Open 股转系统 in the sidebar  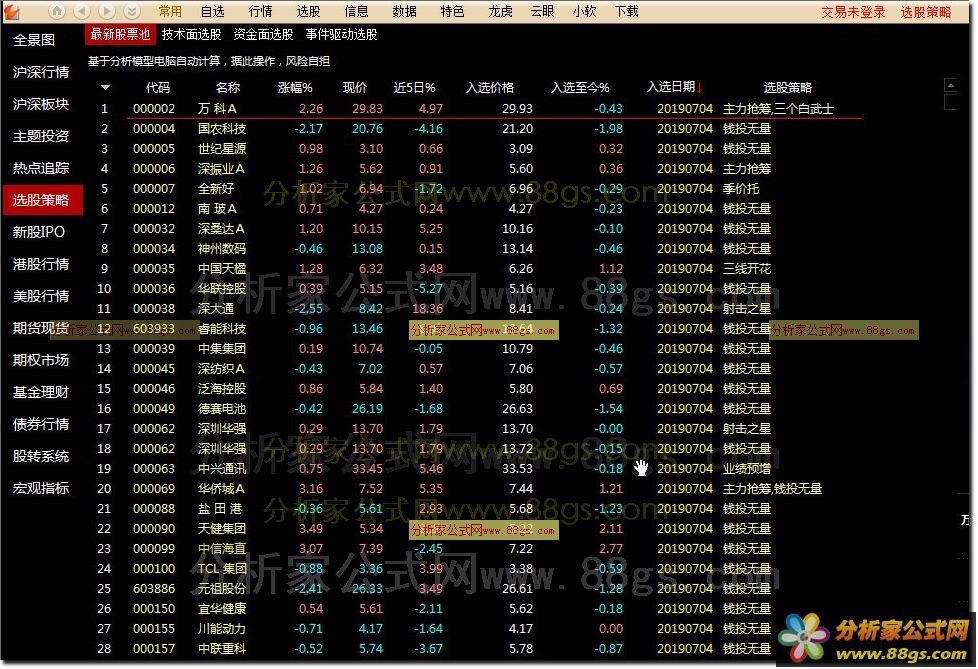pyautogui.click(x=41, y=456)
